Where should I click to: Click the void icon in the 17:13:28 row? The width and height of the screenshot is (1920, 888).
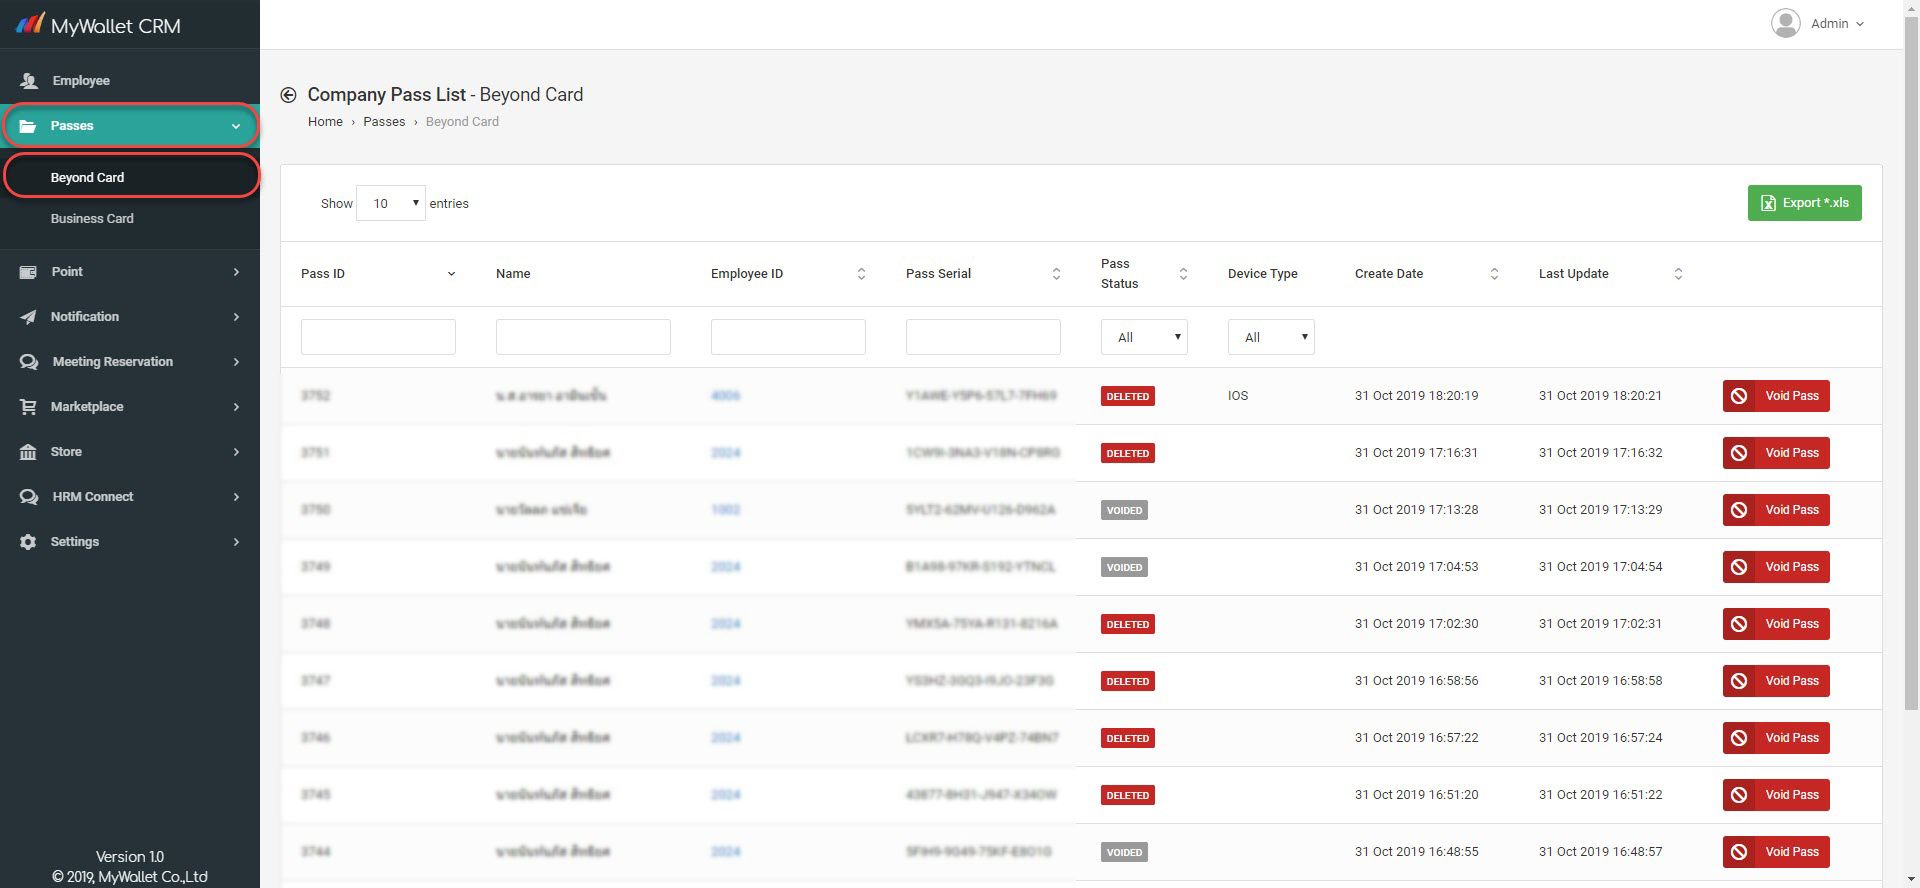coord(1739,510)
